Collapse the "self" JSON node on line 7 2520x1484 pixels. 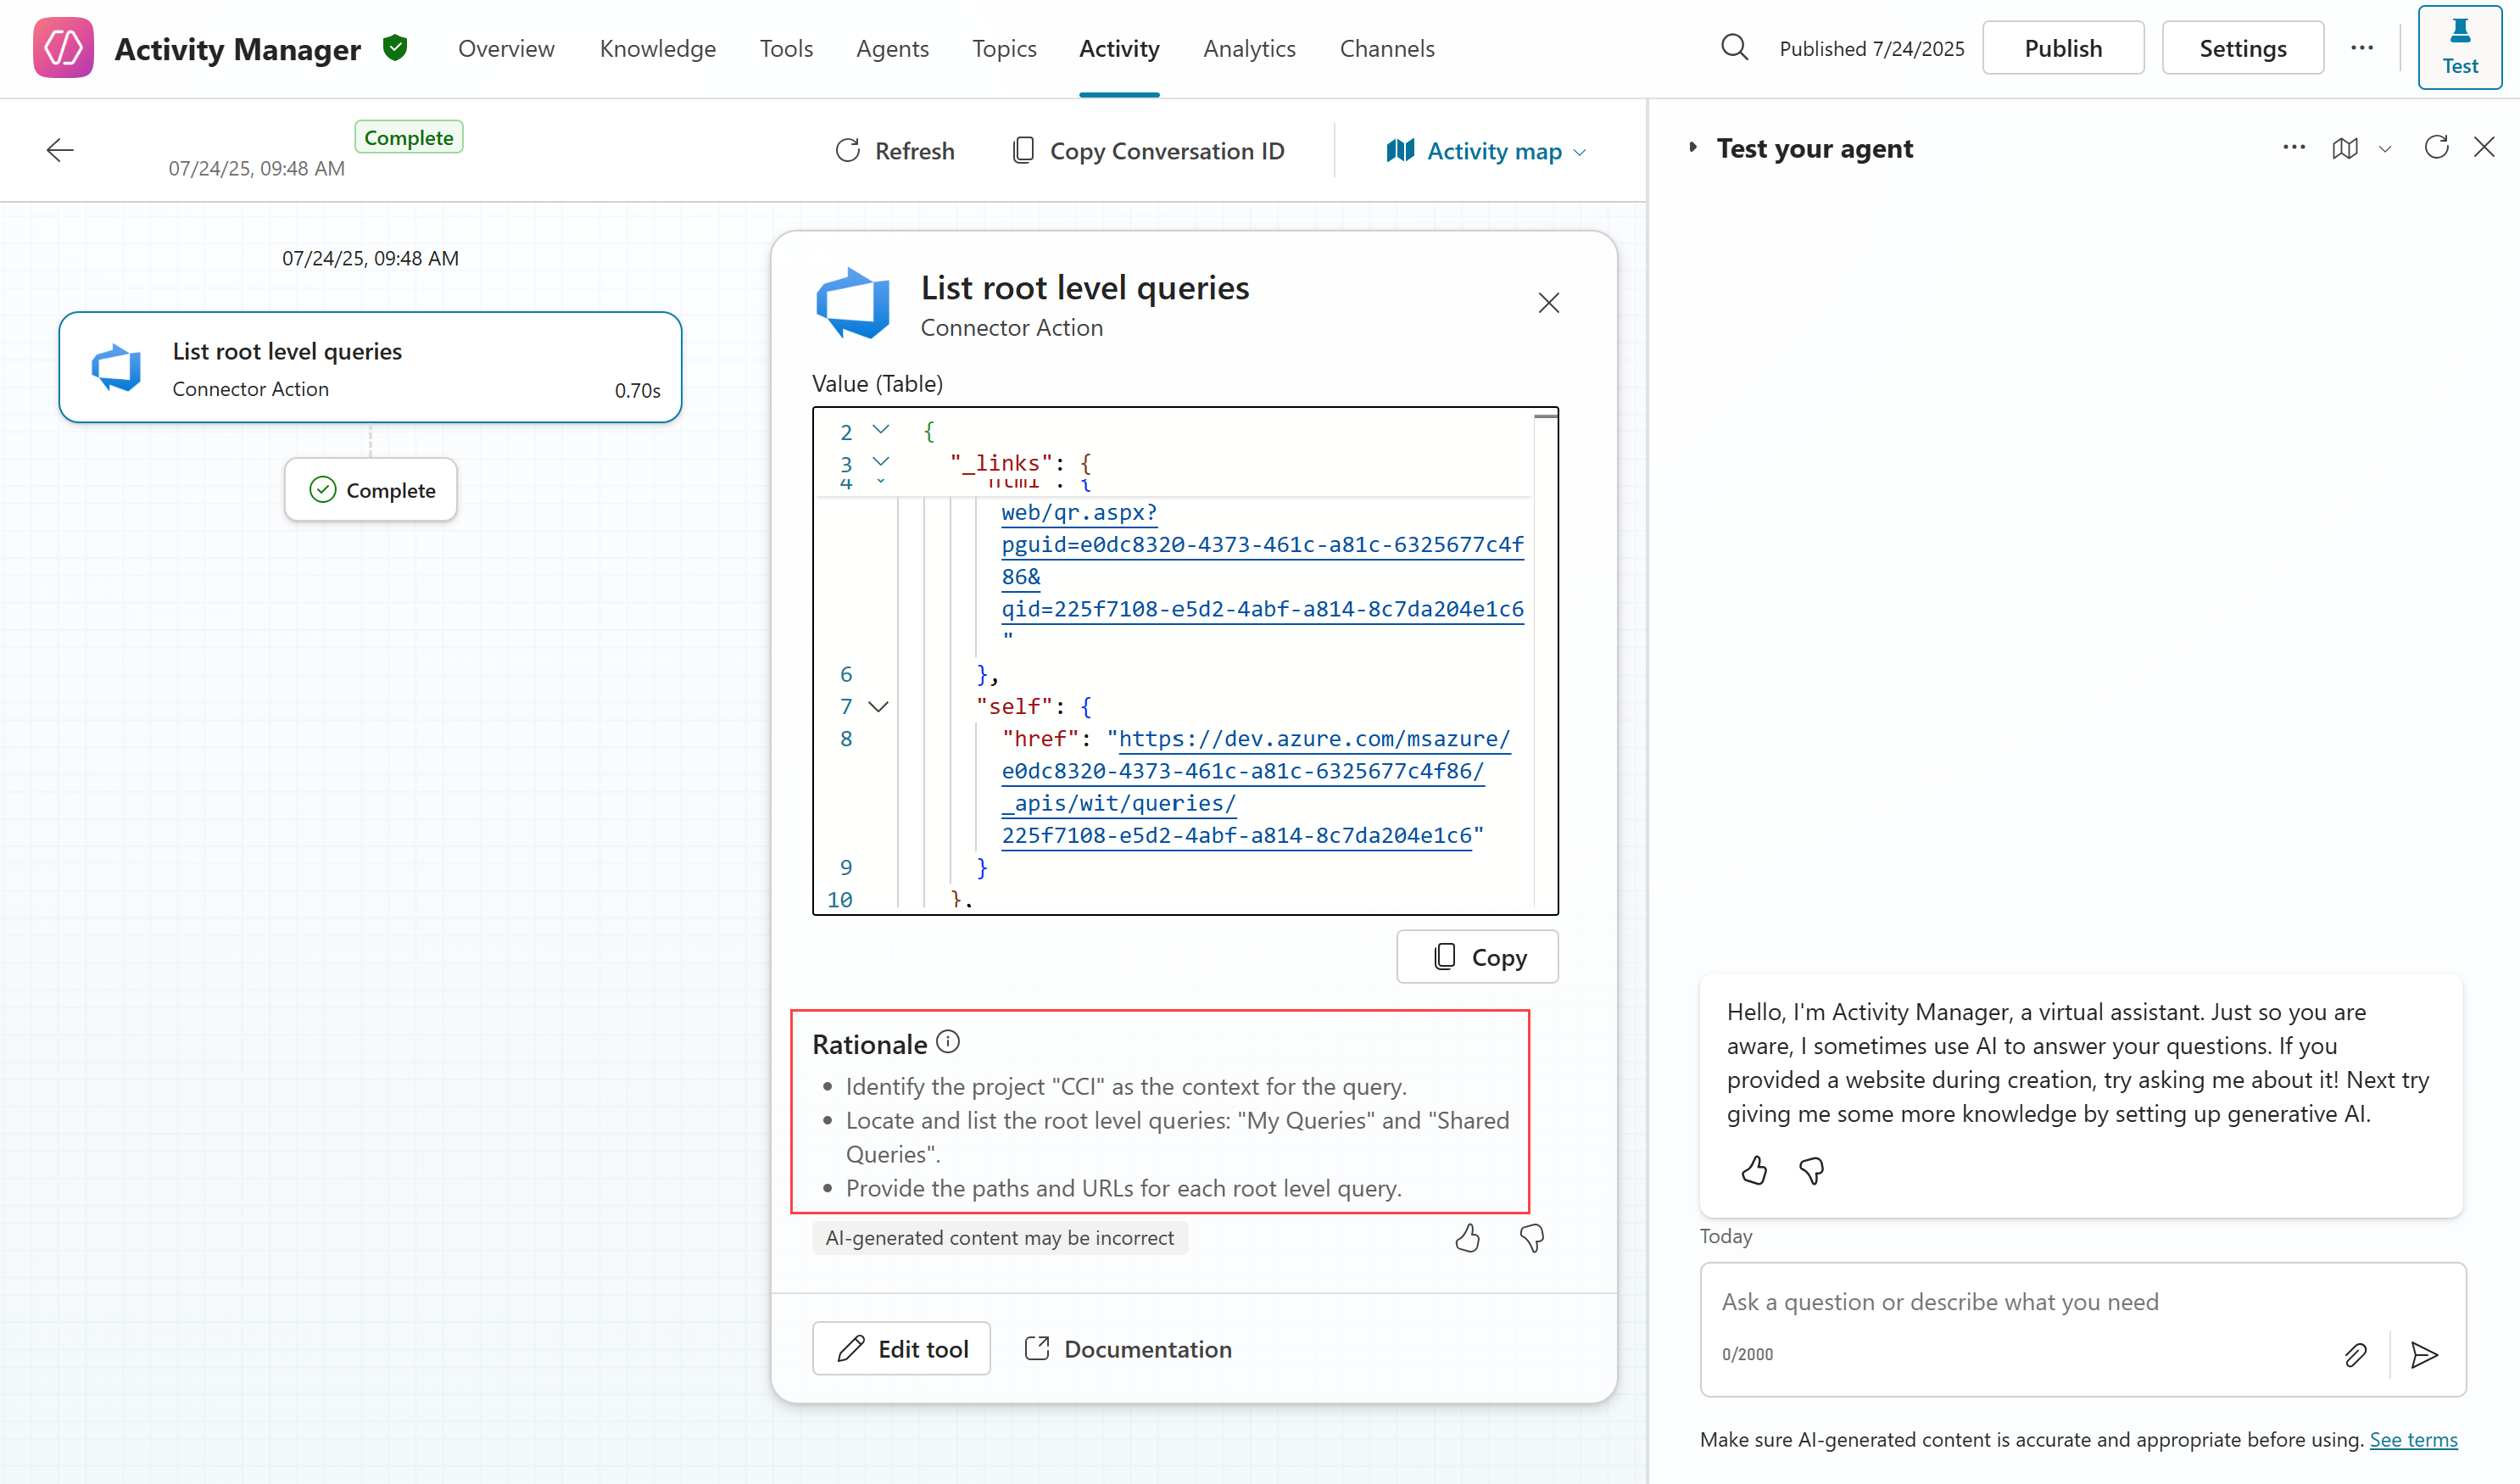(878, 707)
